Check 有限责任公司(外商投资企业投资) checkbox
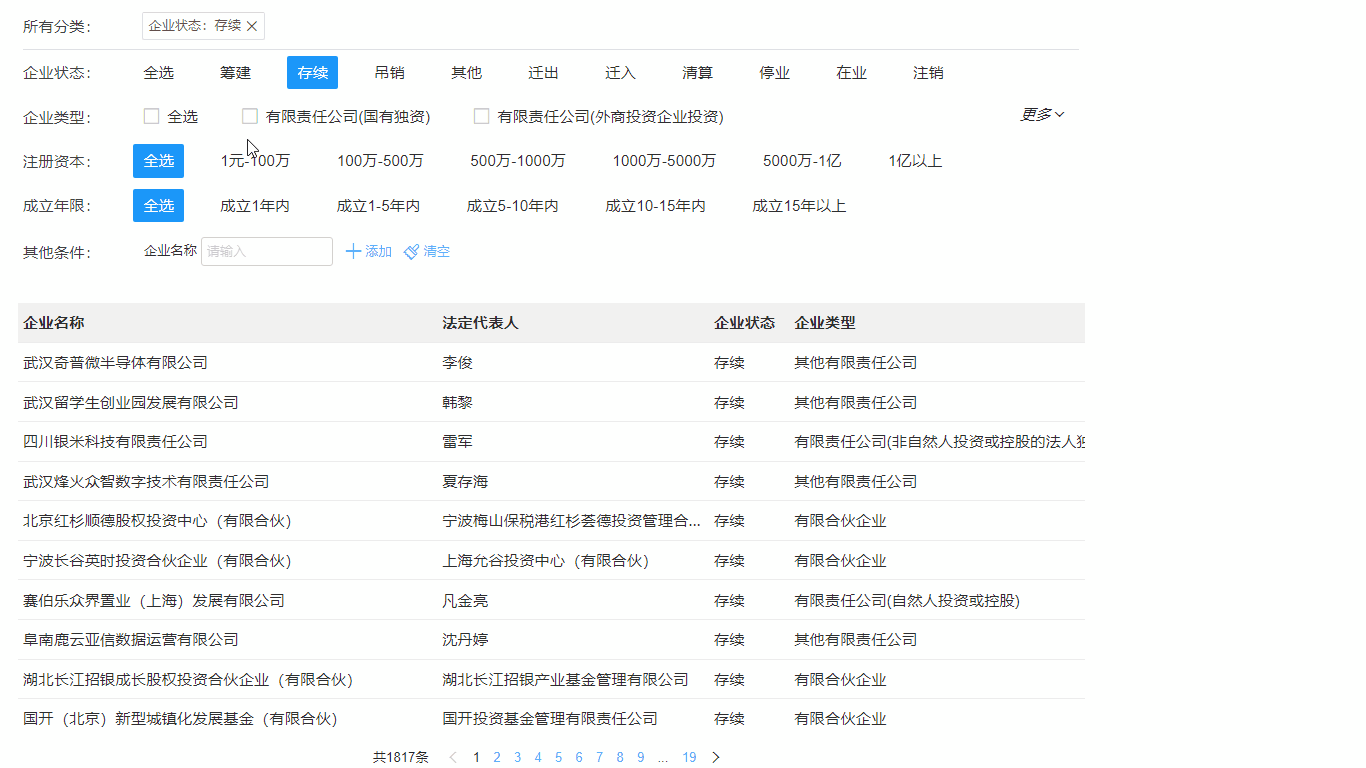This screenshot has height=768, width=1366. (481, 116)
